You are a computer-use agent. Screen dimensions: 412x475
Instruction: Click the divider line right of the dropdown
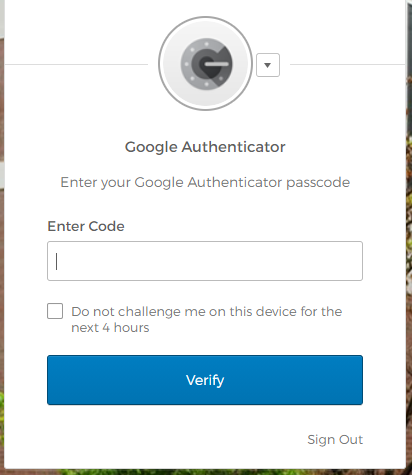[347, 64]
